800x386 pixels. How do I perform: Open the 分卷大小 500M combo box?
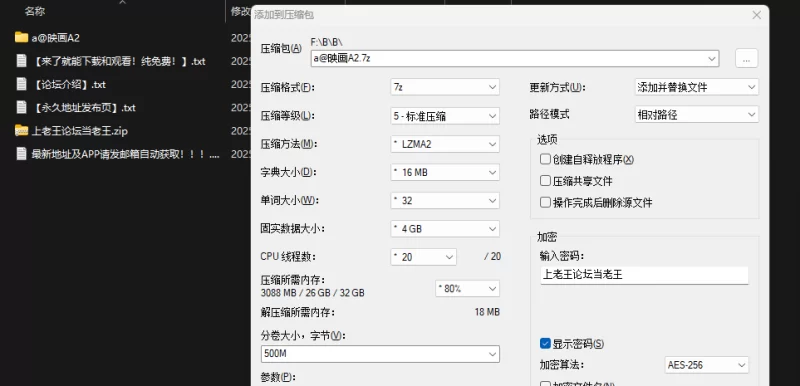[380, 354]
